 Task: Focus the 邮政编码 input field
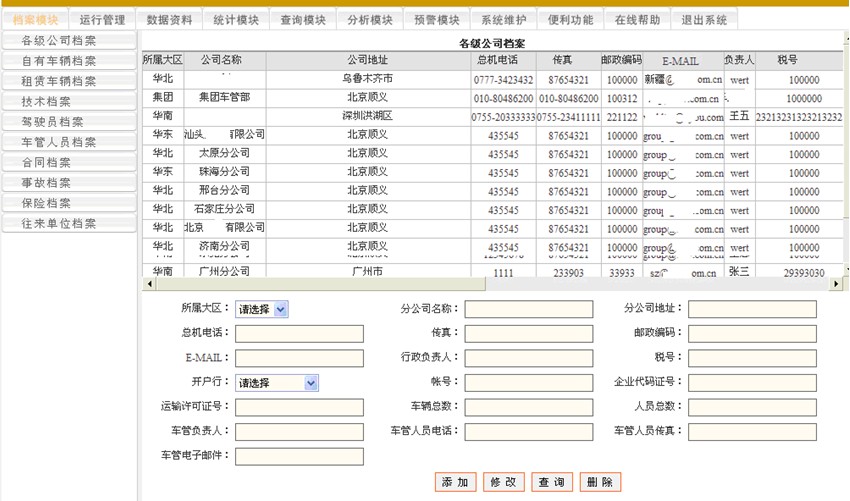click(752, 333)
